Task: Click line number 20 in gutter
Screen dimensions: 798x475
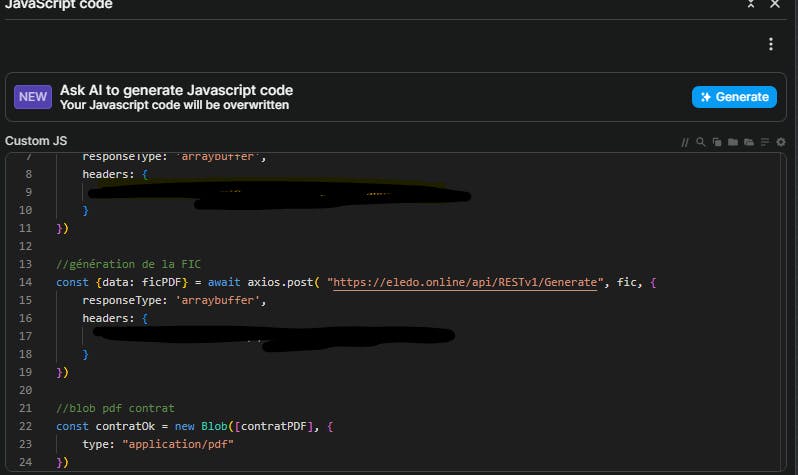Action: pos(25,390)
